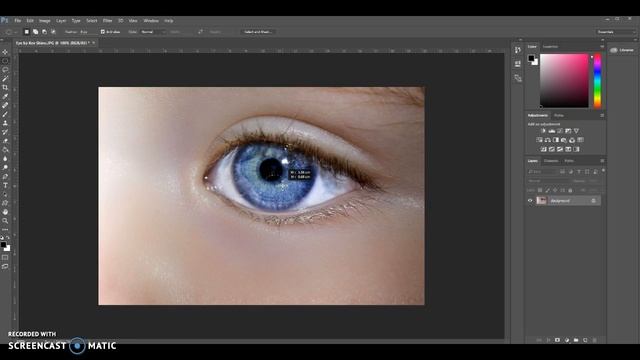Select the Zoom tool
The width and height of the screenshot is (640, 360).
[5, 221]
